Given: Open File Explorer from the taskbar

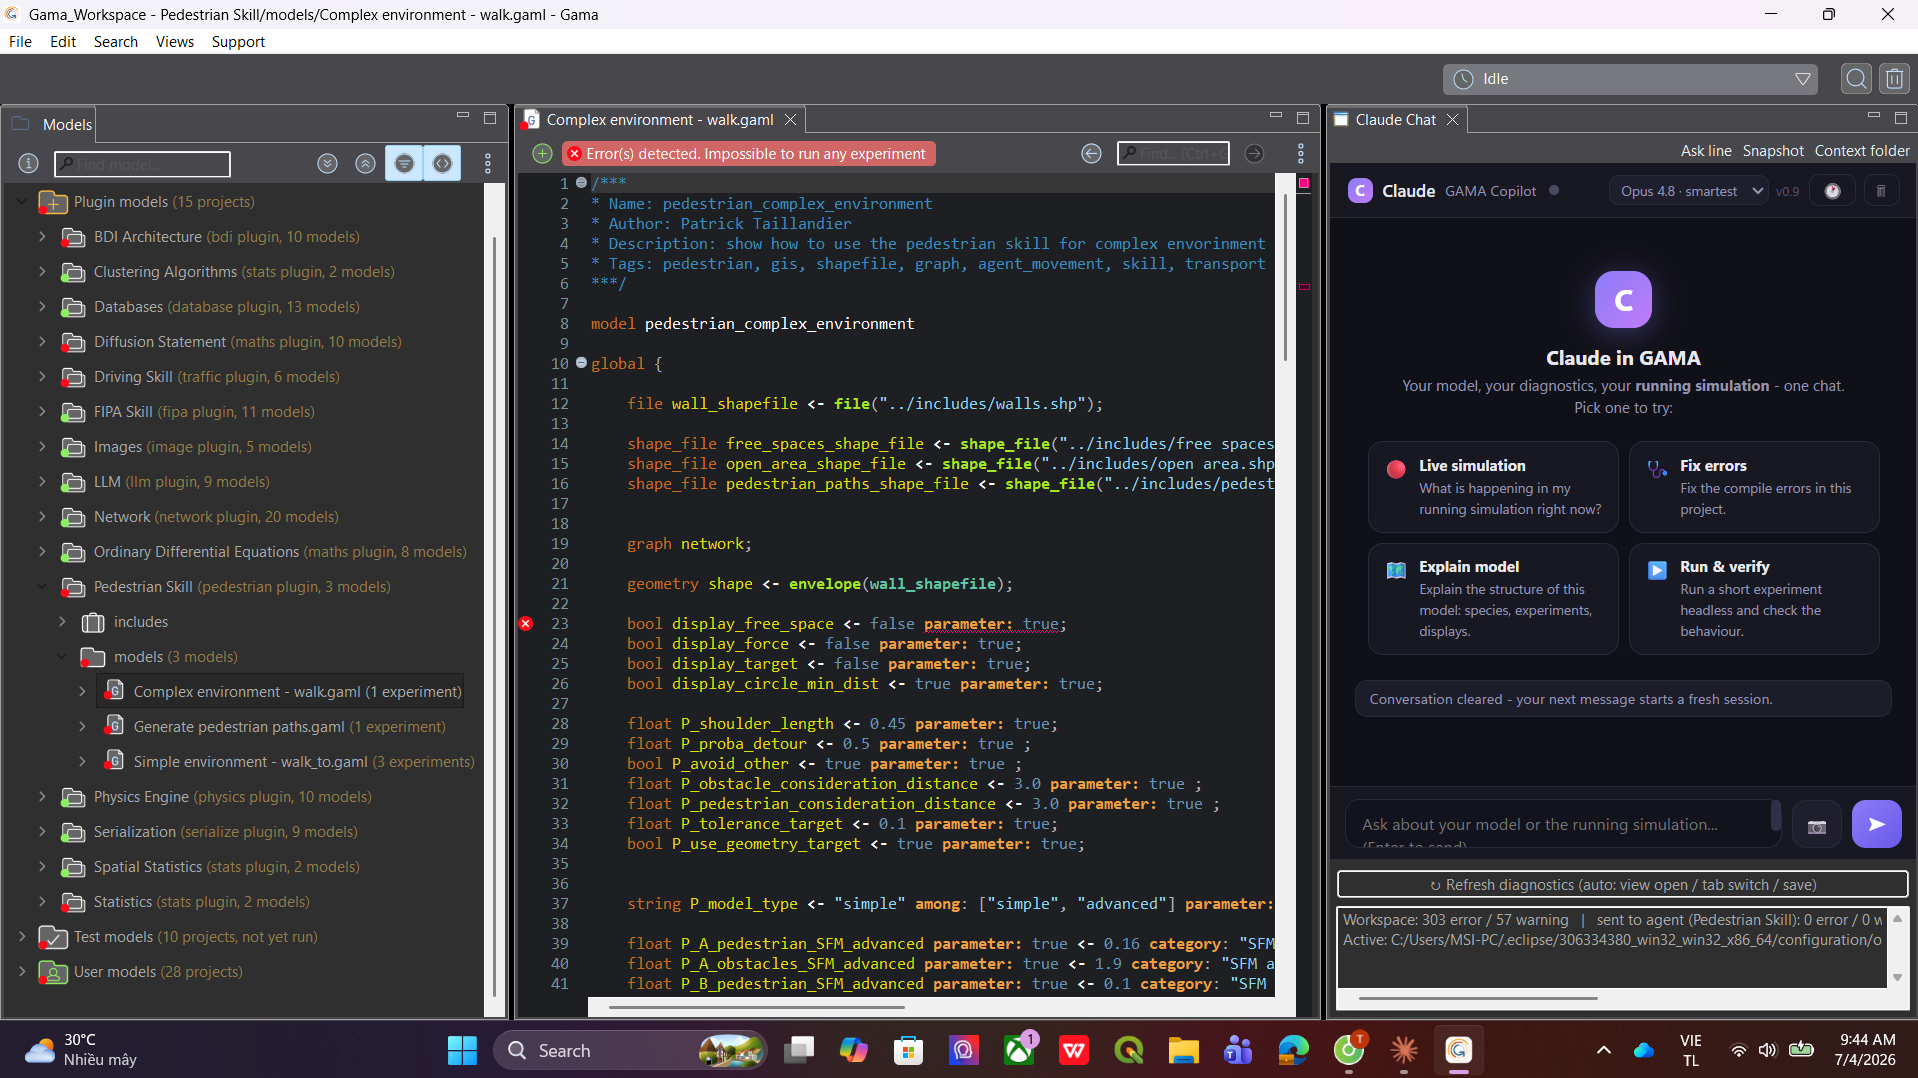Looking at the screenshot, I should tap(1183, 1050).
